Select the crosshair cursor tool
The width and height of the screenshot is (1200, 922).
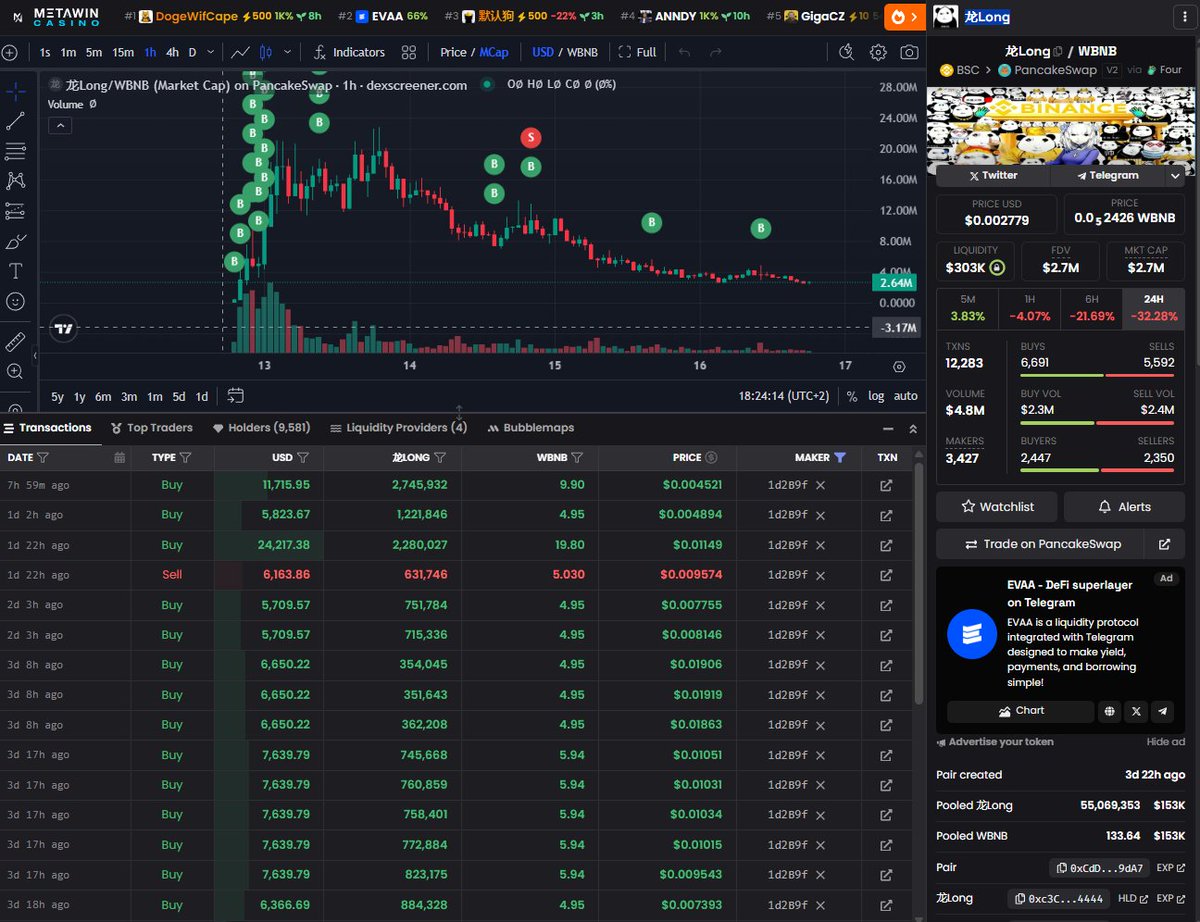coord(15,91)
